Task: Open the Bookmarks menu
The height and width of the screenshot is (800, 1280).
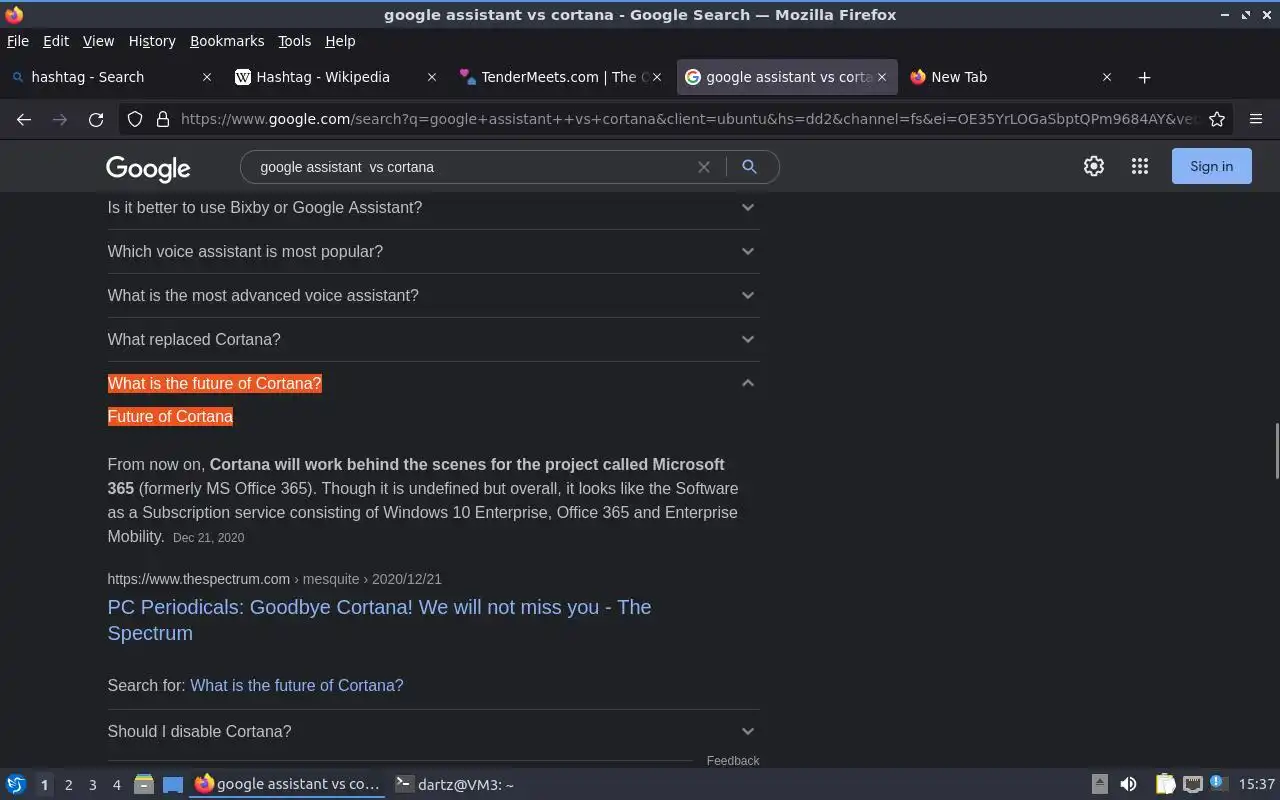Action: pyautogui.click(x=227, y=41)
